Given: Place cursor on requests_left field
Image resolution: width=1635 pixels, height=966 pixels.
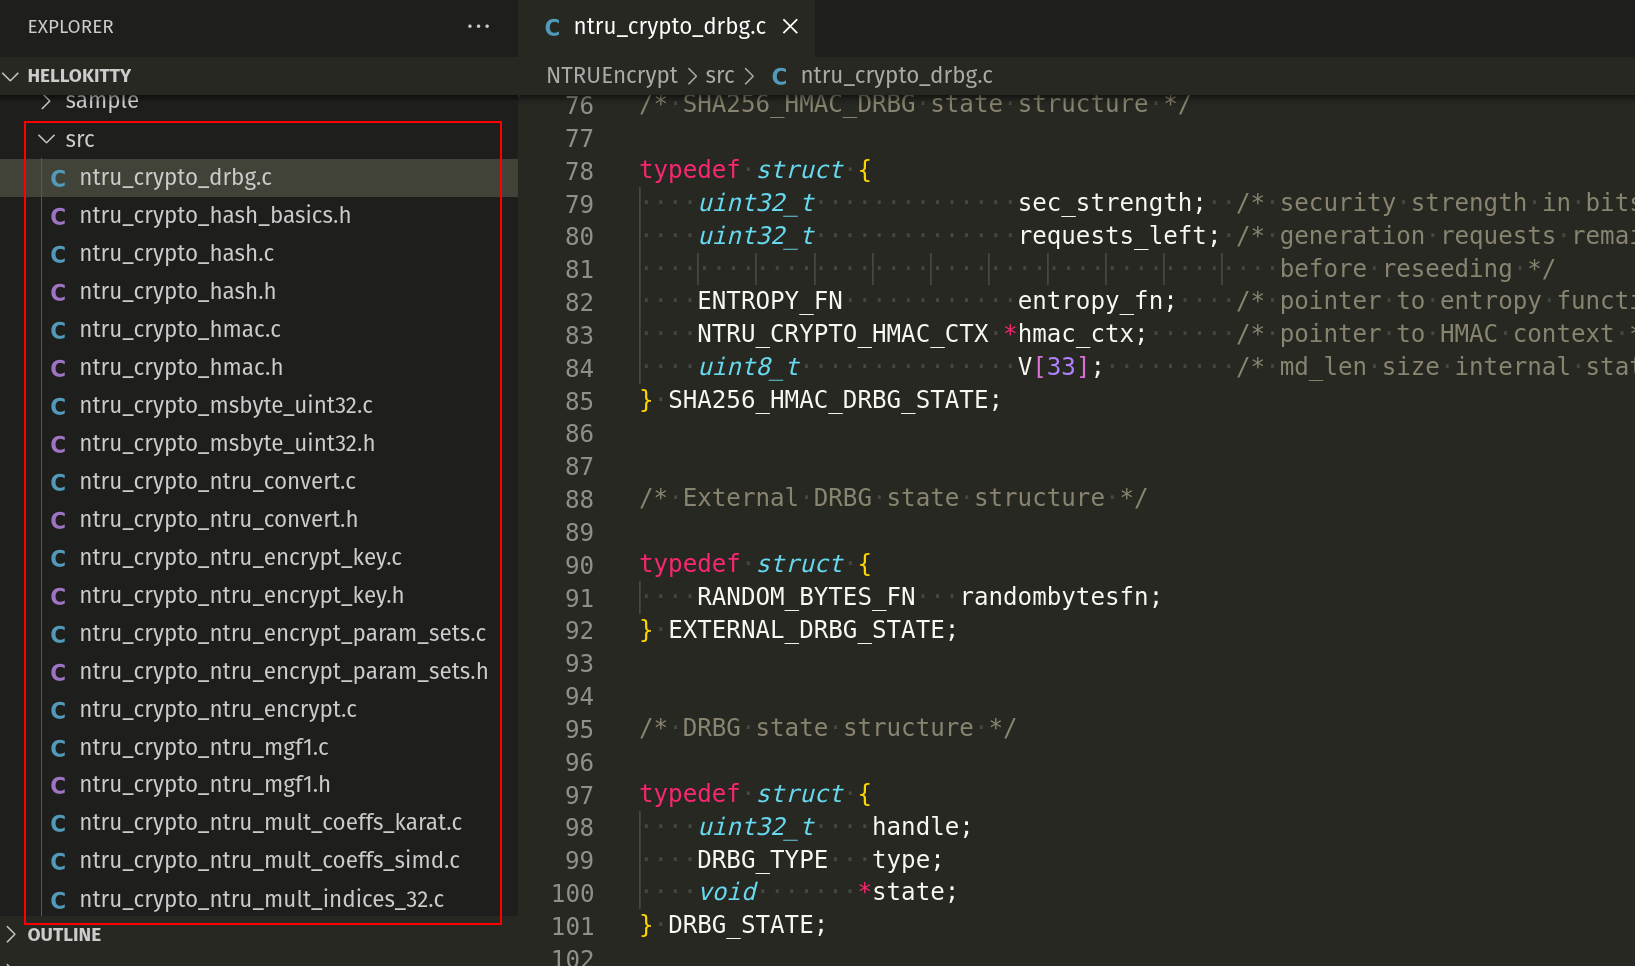Looking at the screenshot, I should 1112,236.
